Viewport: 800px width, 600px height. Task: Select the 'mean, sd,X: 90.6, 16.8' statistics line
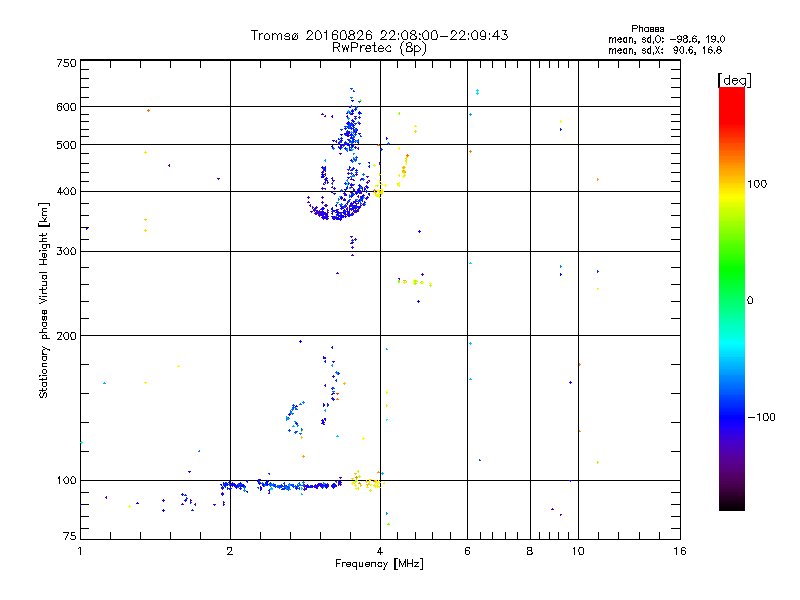click(665, 50)
